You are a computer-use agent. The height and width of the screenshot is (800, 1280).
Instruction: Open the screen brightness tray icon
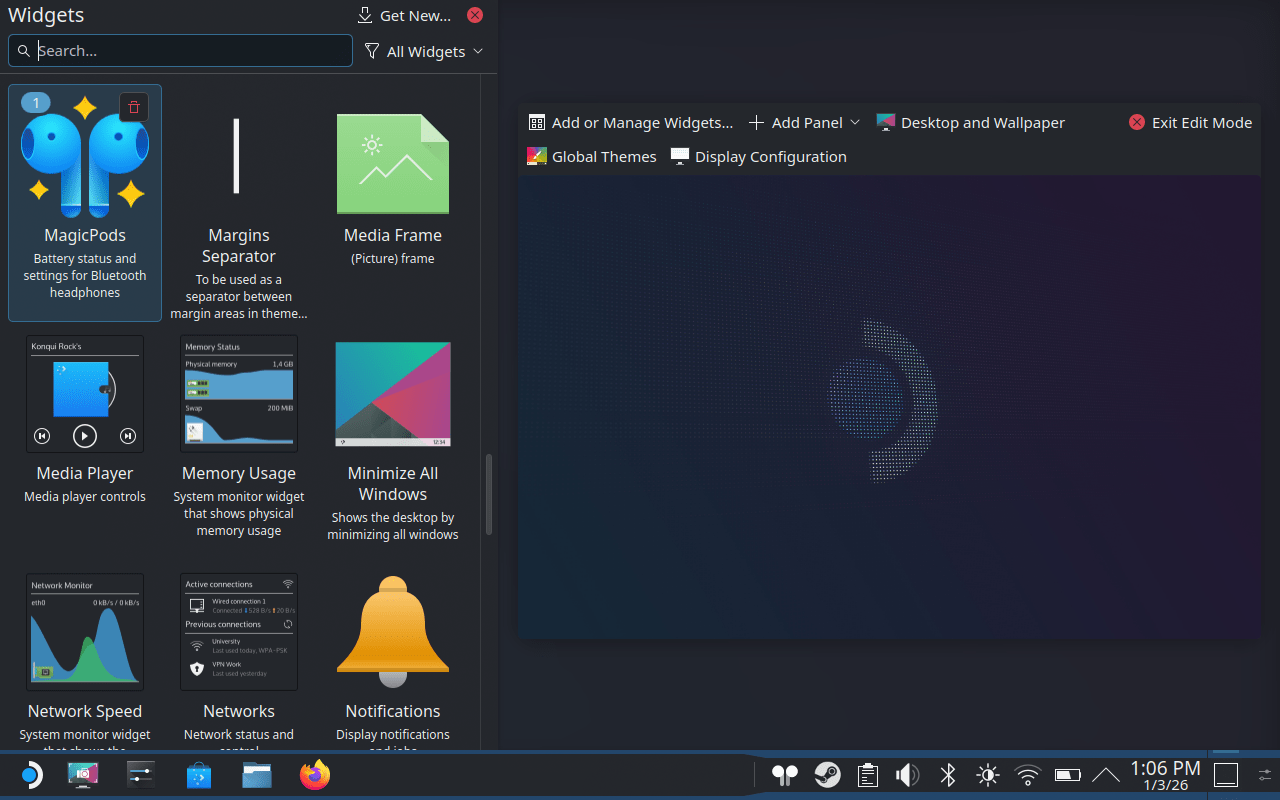(x=988, y=775)
